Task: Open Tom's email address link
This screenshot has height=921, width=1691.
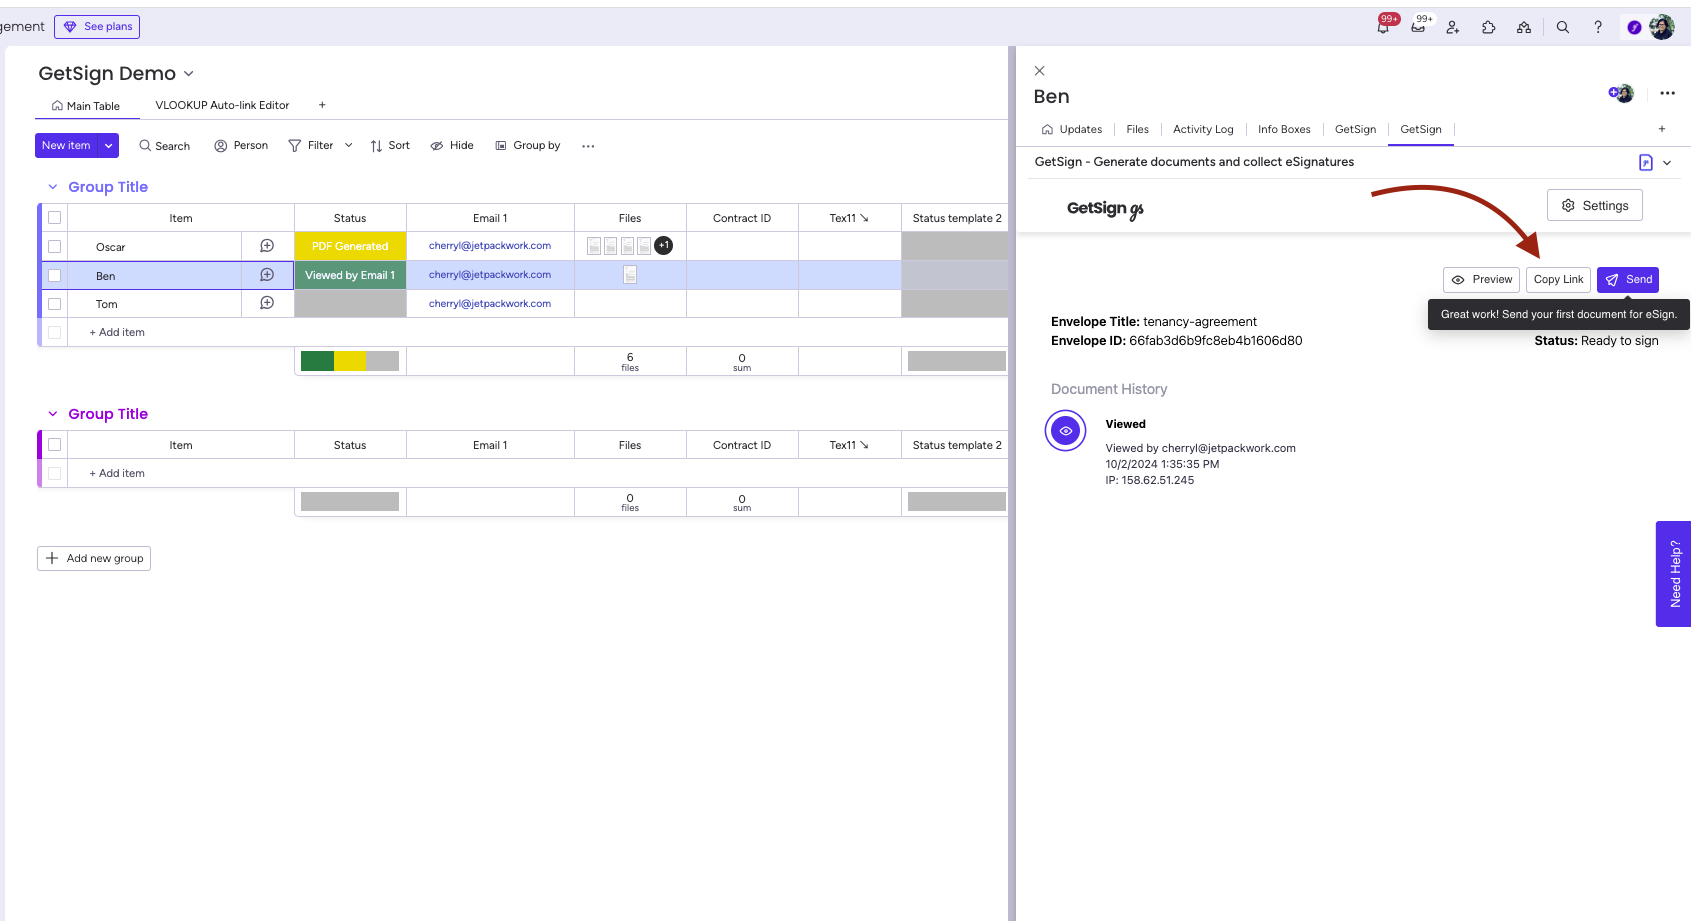Action: [x=490, y=303]
